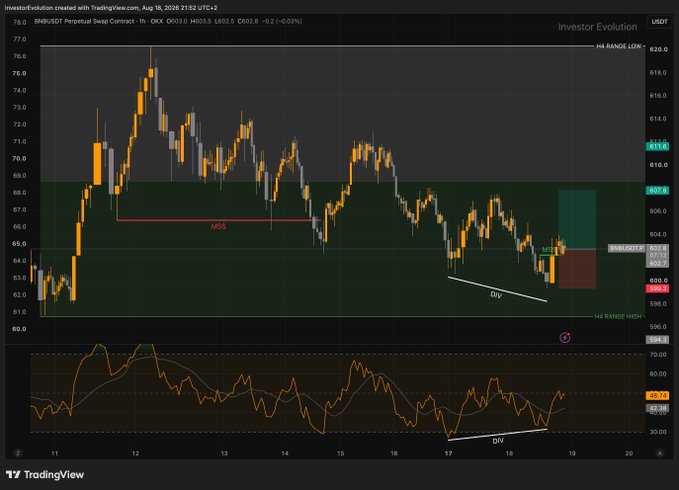Image resolution: width=679 pixels, height=490 pixels.
Task: Select the red 599.3 stop-loss label
Action: pos(658,288)
